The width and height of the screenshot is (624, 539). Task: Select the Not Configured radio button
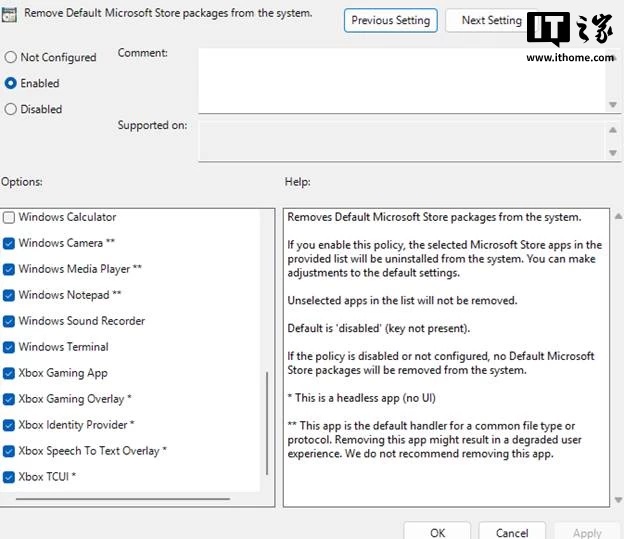tap(11, 58)
